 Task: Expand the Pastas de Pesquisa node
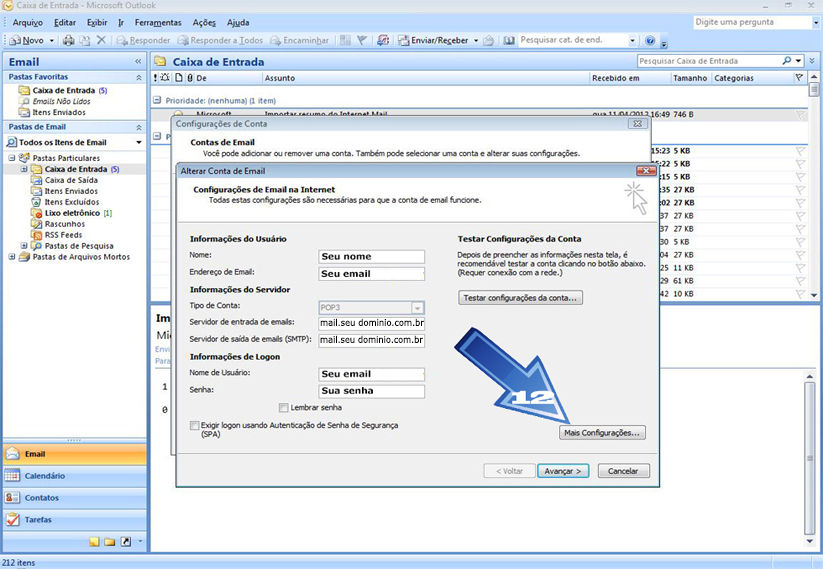click(24, 246)
